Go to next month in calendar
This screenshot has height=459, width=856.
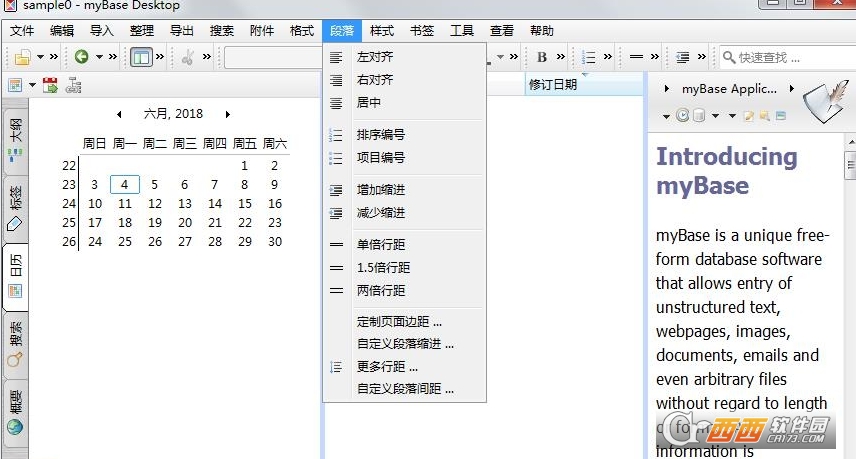pos(228,115)
